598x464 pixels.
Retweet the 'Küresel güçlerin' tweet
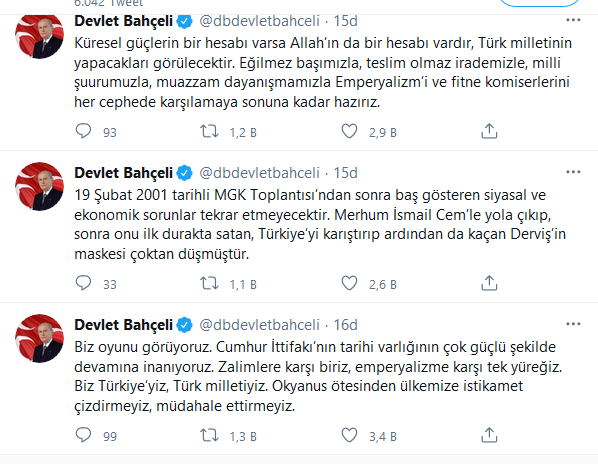209,131
